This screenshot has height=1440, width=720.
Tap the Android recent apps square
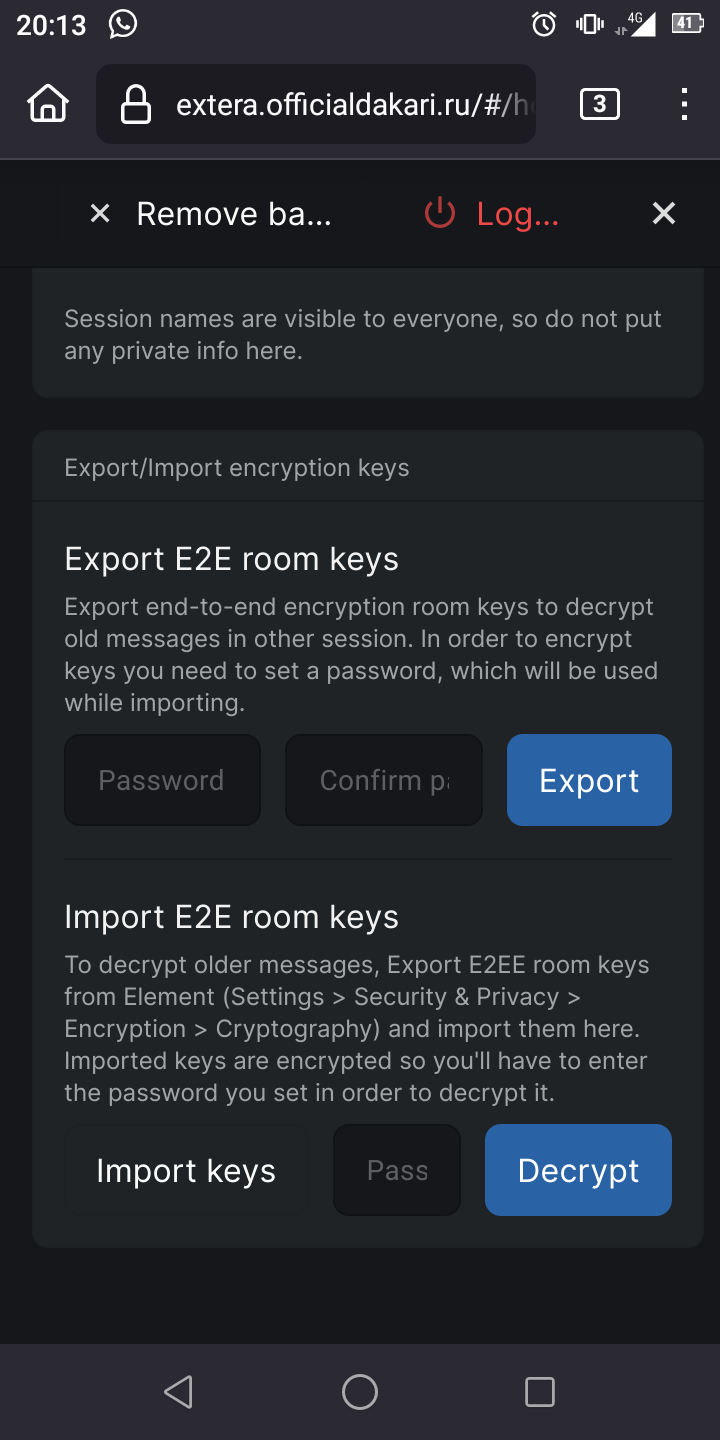point(540,1392)
